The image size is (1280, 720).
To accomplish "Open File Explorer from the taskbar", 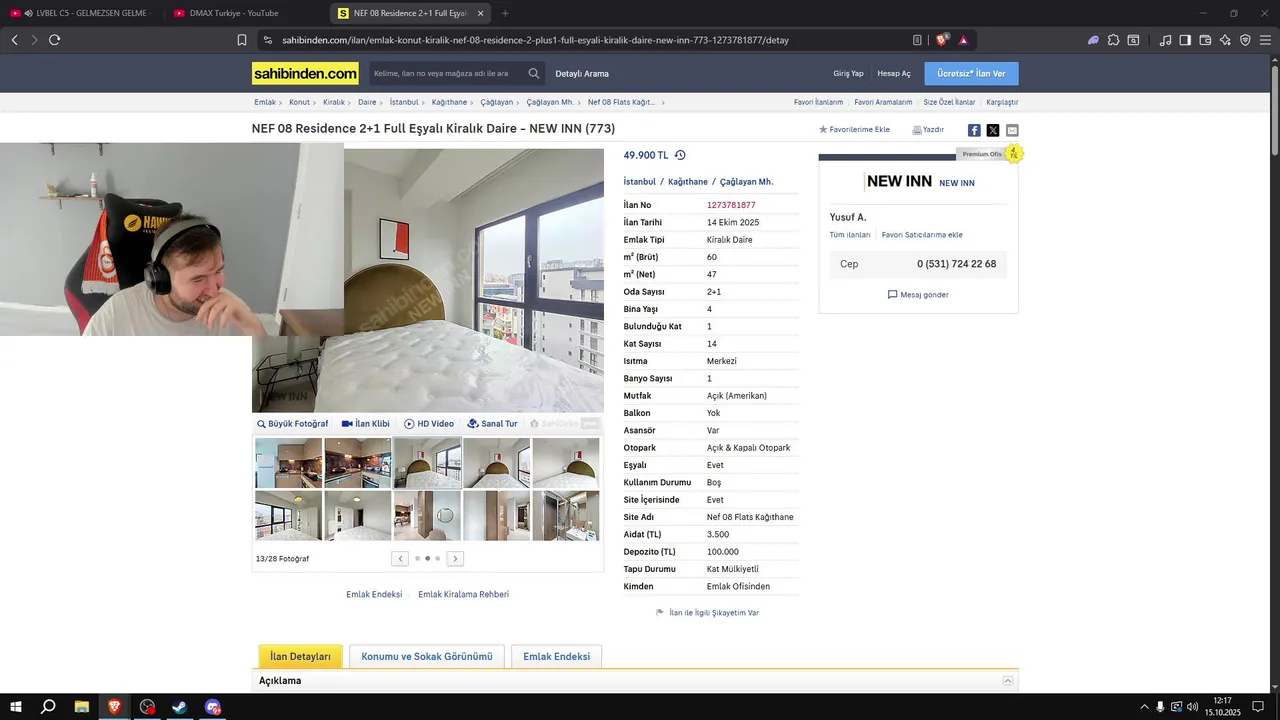I will (x=82, y=707).
